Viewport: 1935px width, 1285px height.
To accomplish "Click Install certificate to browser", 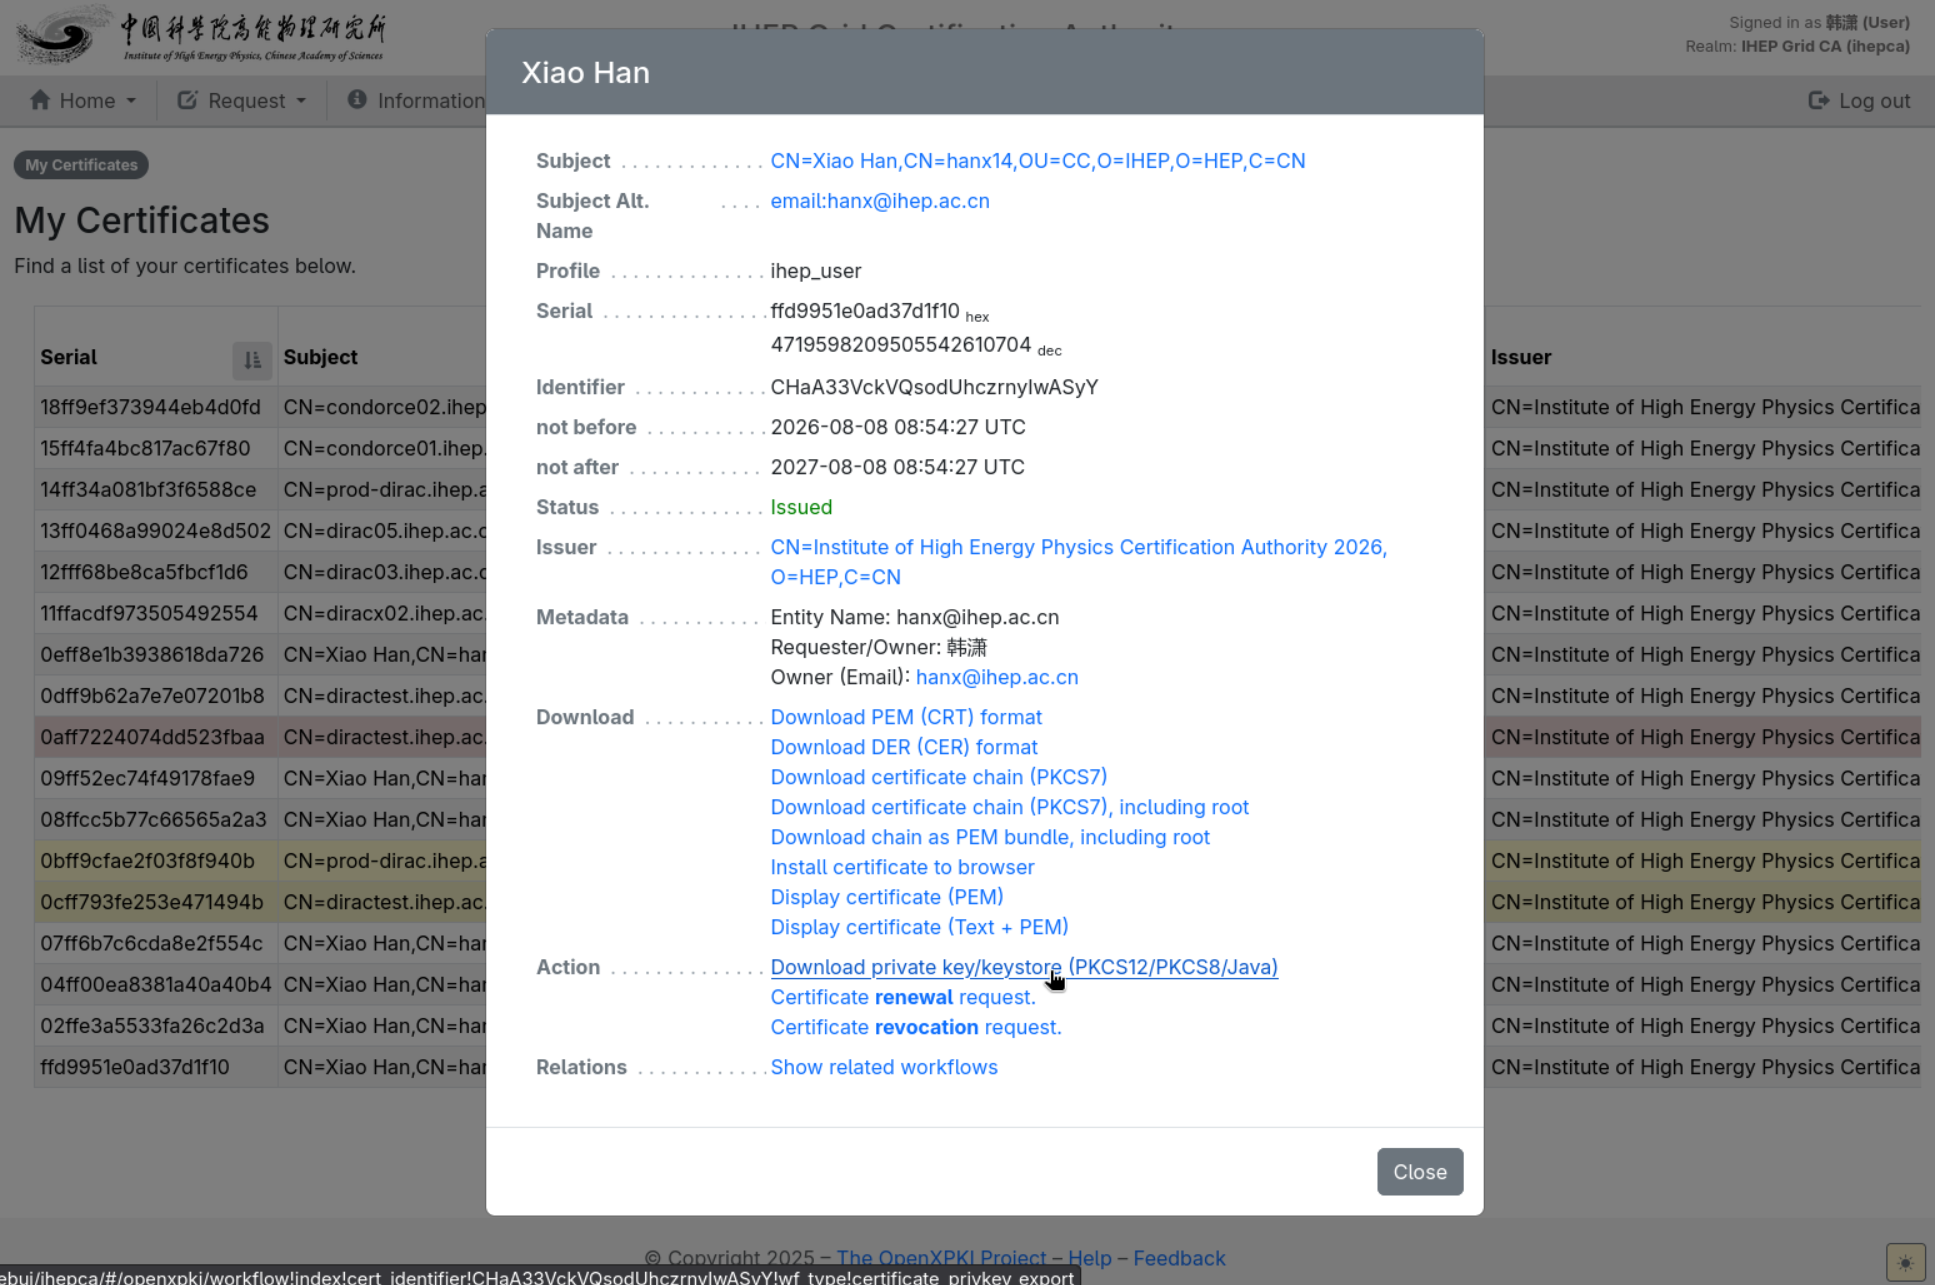I will [x=901, y=867].
